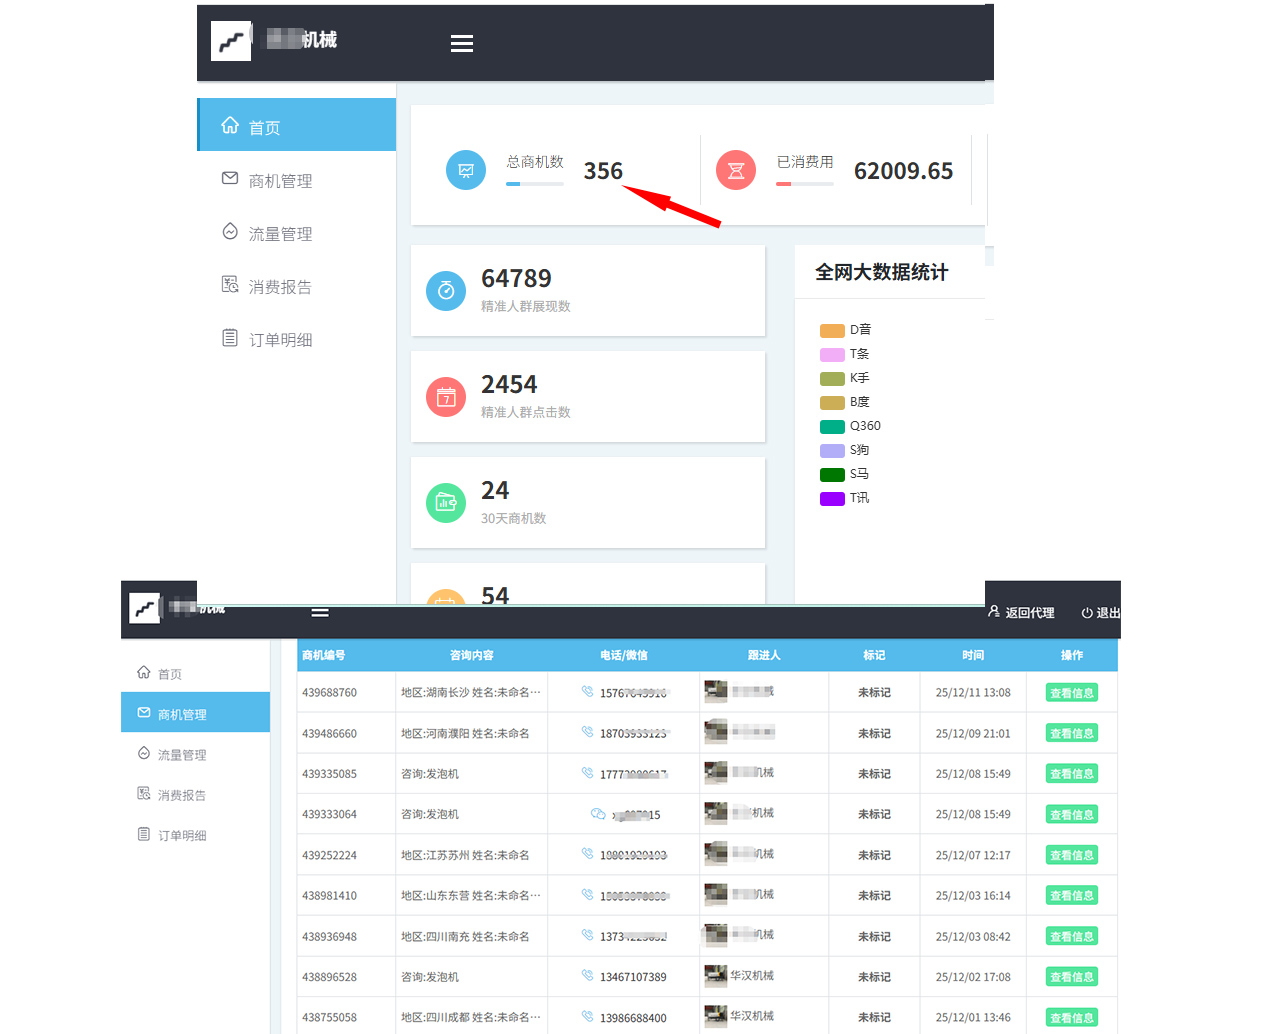Click the 时间 column header
Viewport: 1285px width, 1034px height.
click(972, 655)
